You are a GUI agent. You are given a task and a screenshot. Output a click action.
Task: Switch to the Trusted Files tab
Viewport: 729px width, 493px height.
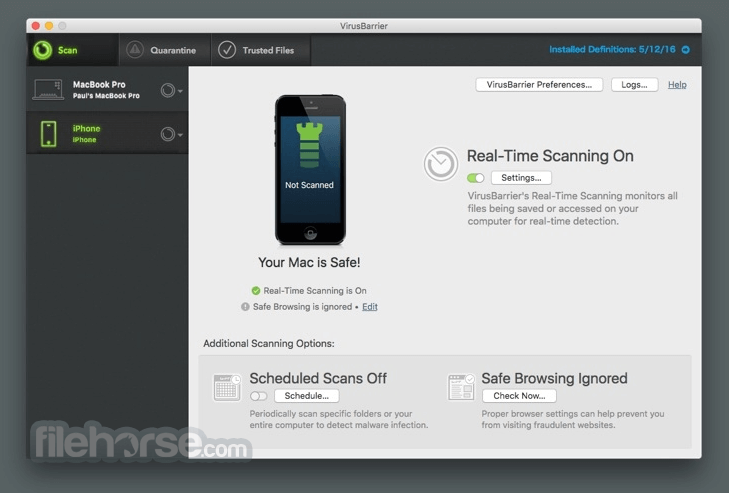point(261,50)
